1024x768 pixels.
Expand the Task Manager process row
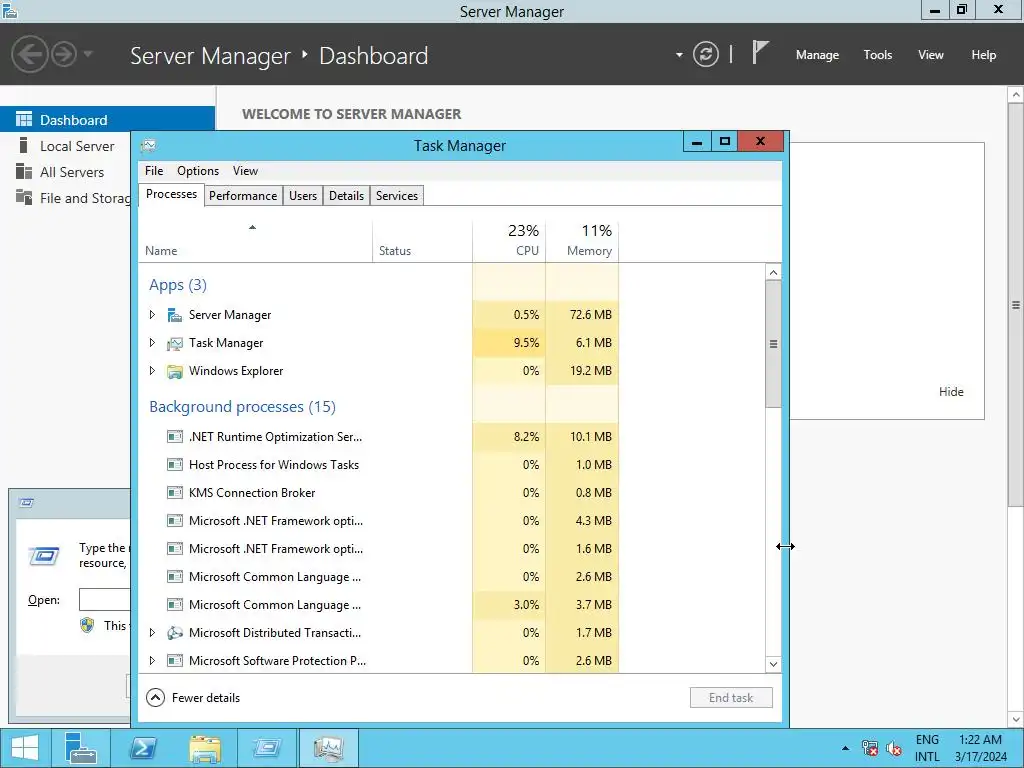click(x=152, y=343)
